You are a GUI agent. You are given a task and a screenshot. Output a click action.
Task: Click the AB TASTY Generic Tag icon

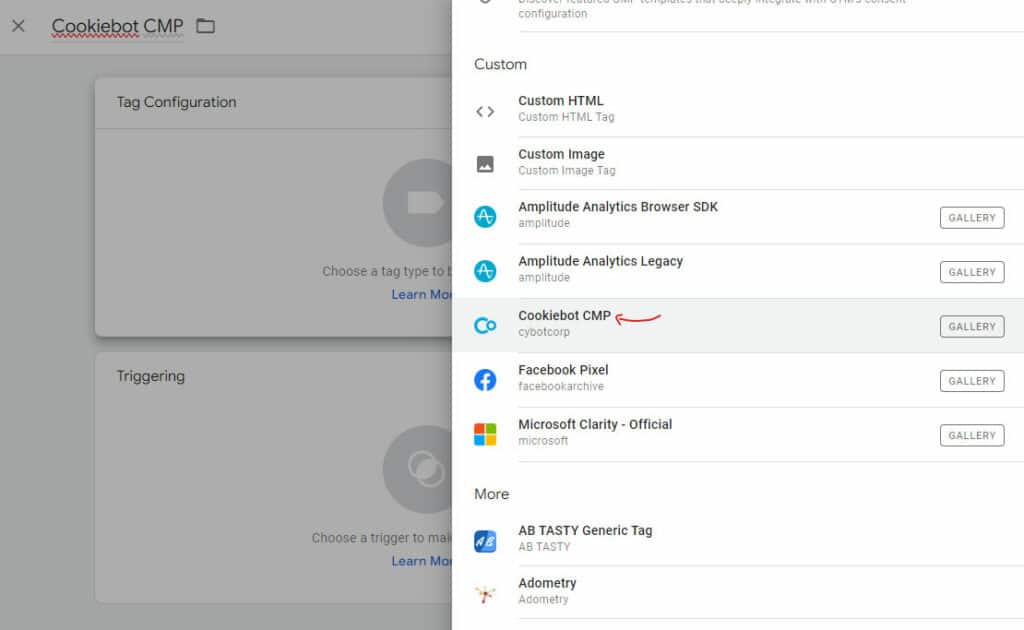[485, 541]
